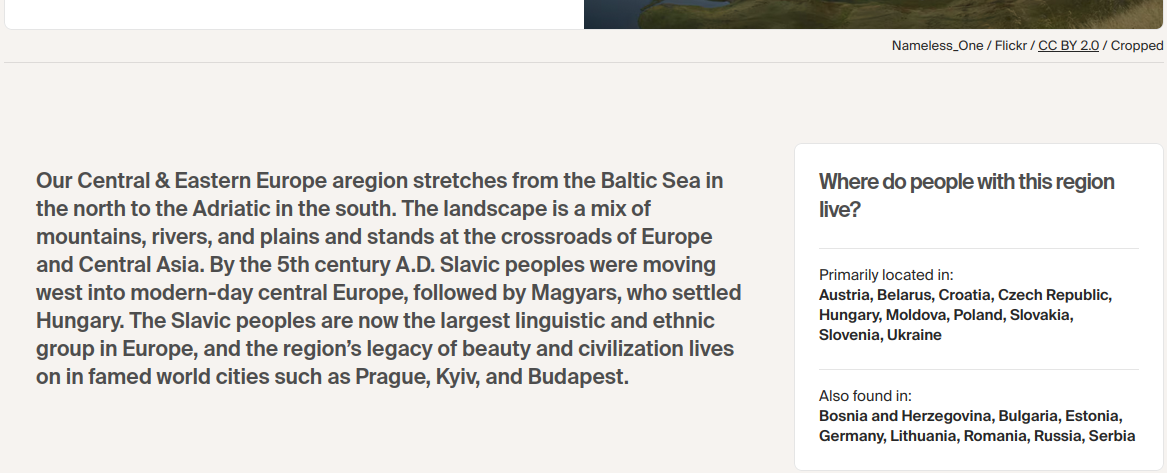Click the Nameless_One photo credit text
Image resolution: width=1167 pixels, height=473 pixels.
coord(937,46)
